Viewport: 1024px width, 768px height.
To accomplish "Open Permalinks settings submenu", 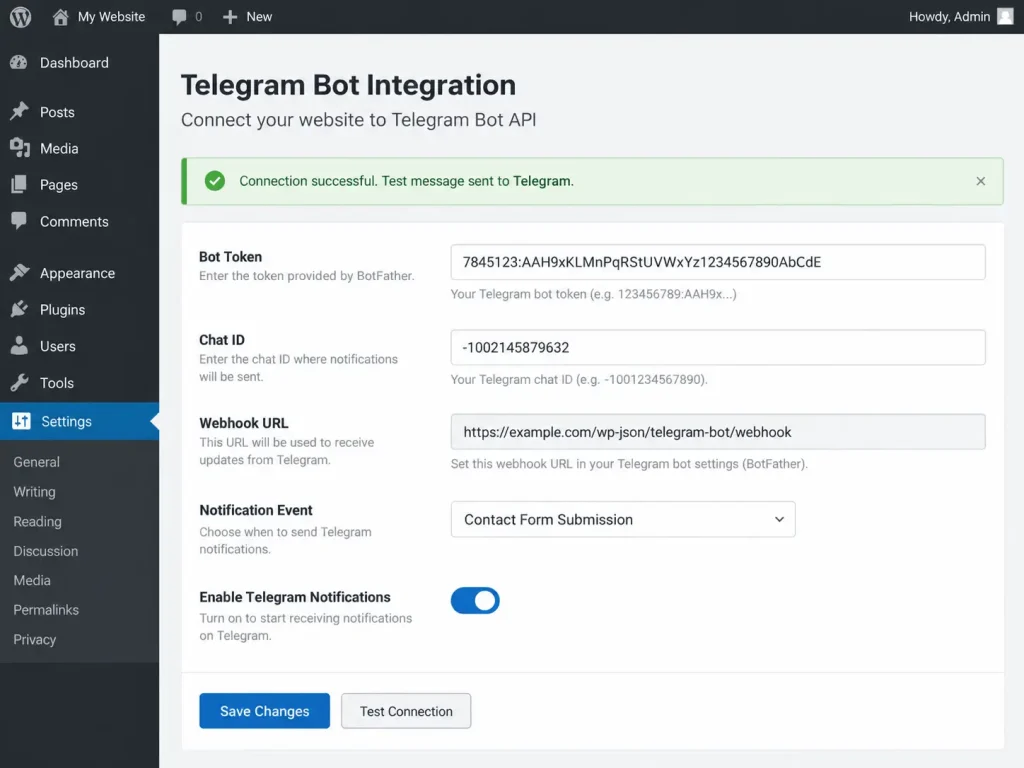I will coord(46,609).
